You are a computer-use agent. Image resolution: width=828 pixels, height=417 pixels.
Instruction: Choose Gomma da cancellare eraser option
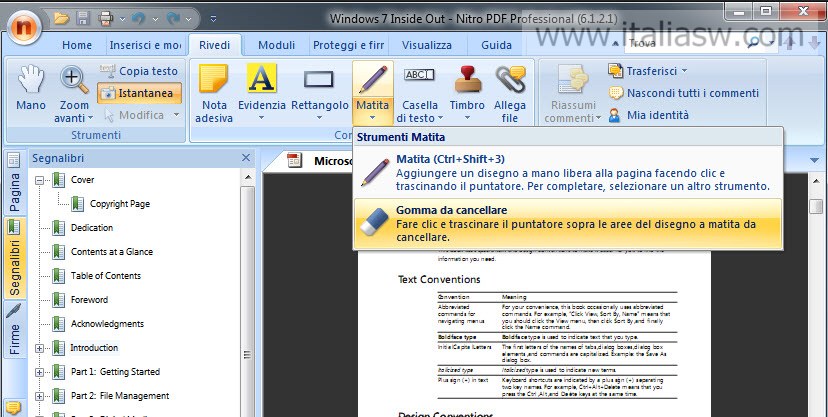[x=568, y=223]
